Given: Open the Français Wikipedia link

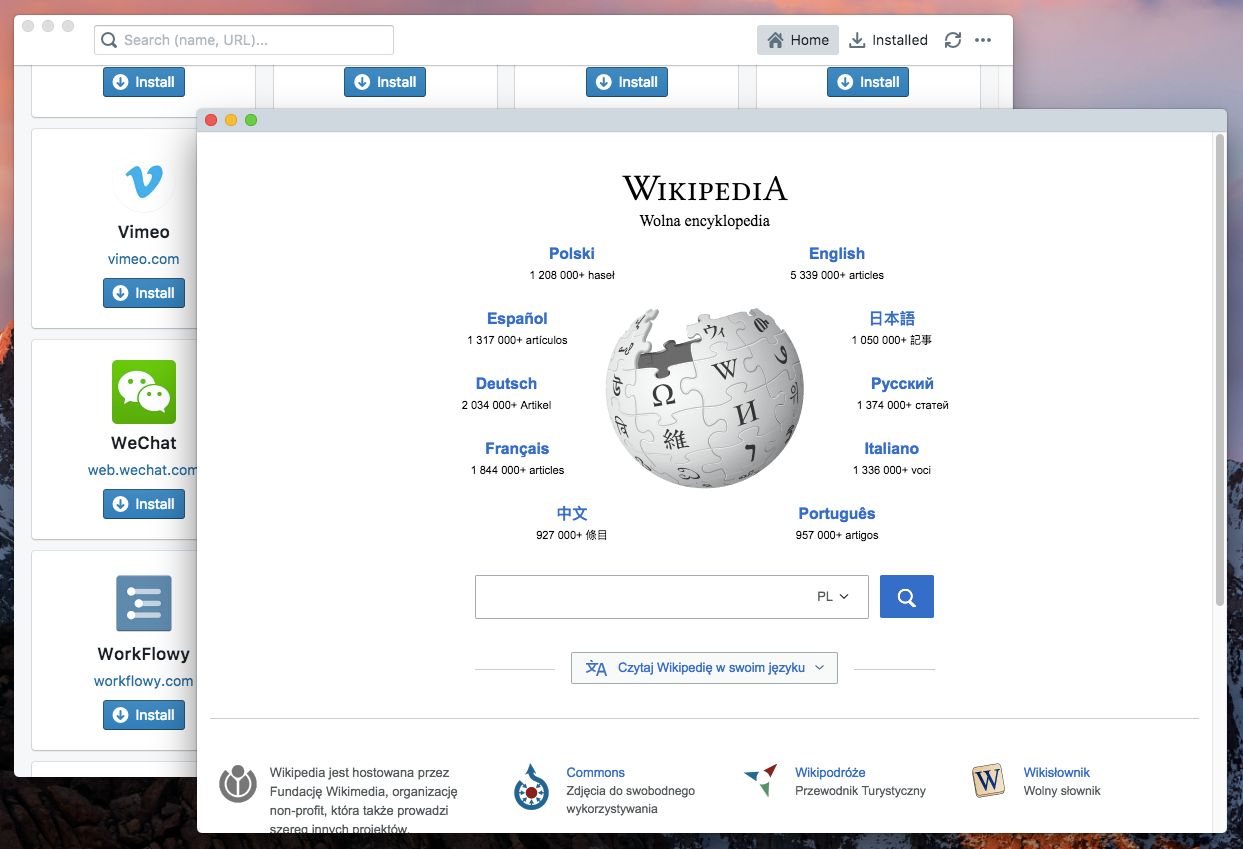Looking at the screenshot, I should click(517, 449).
